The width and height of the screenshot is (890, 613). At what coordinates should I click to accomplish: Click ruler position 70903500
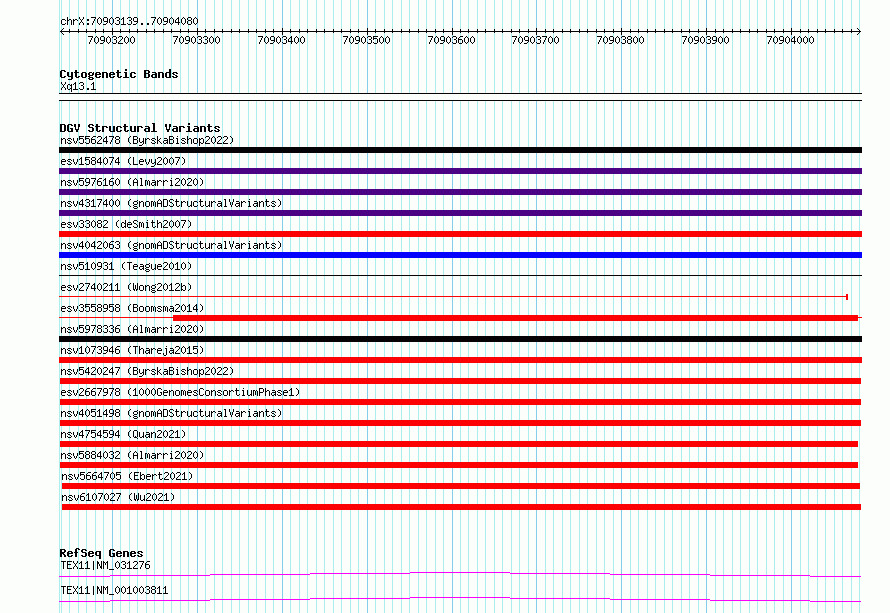coord(367,40)
